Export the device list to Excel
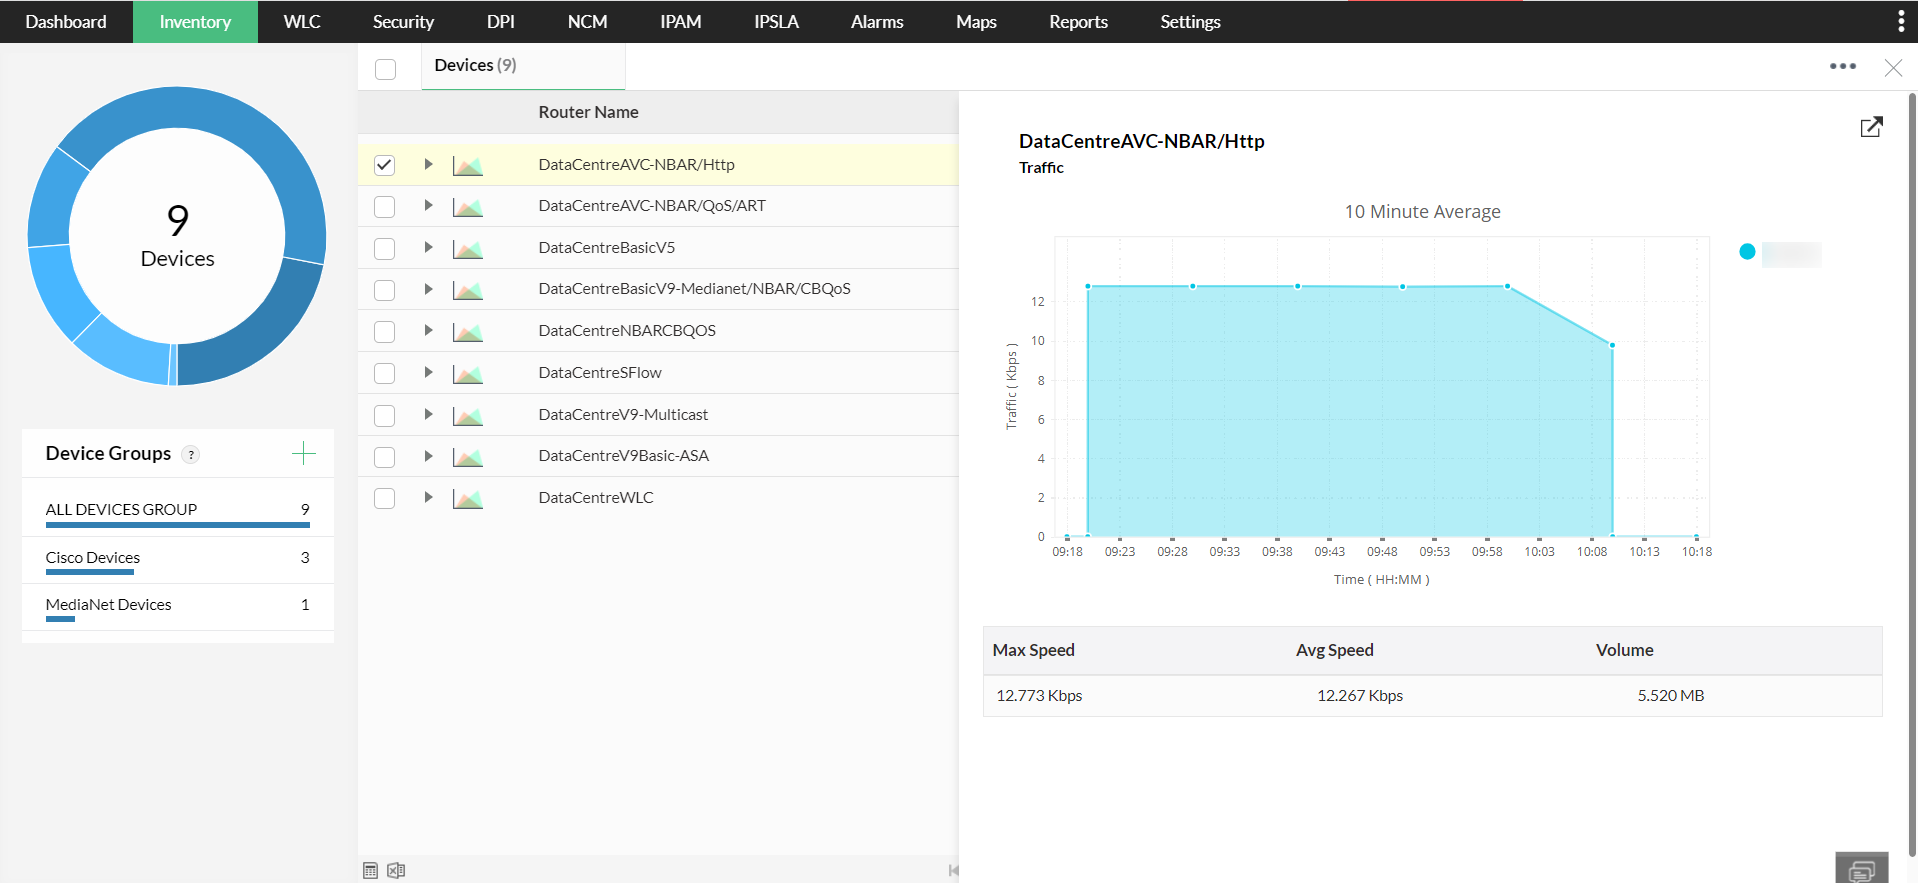Image resolution: width=1918 pixels, height=883 pixels. [x=396, y=870]
